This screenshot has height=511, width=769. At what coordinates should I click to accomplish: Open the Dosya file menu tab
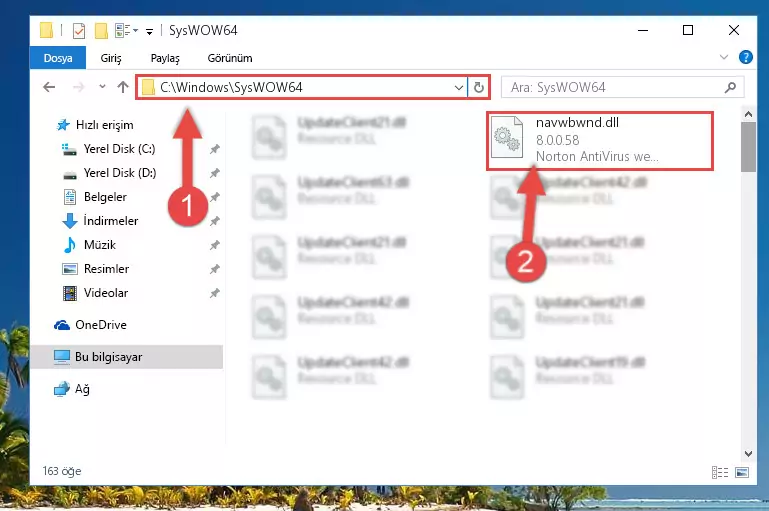point(58,58)
